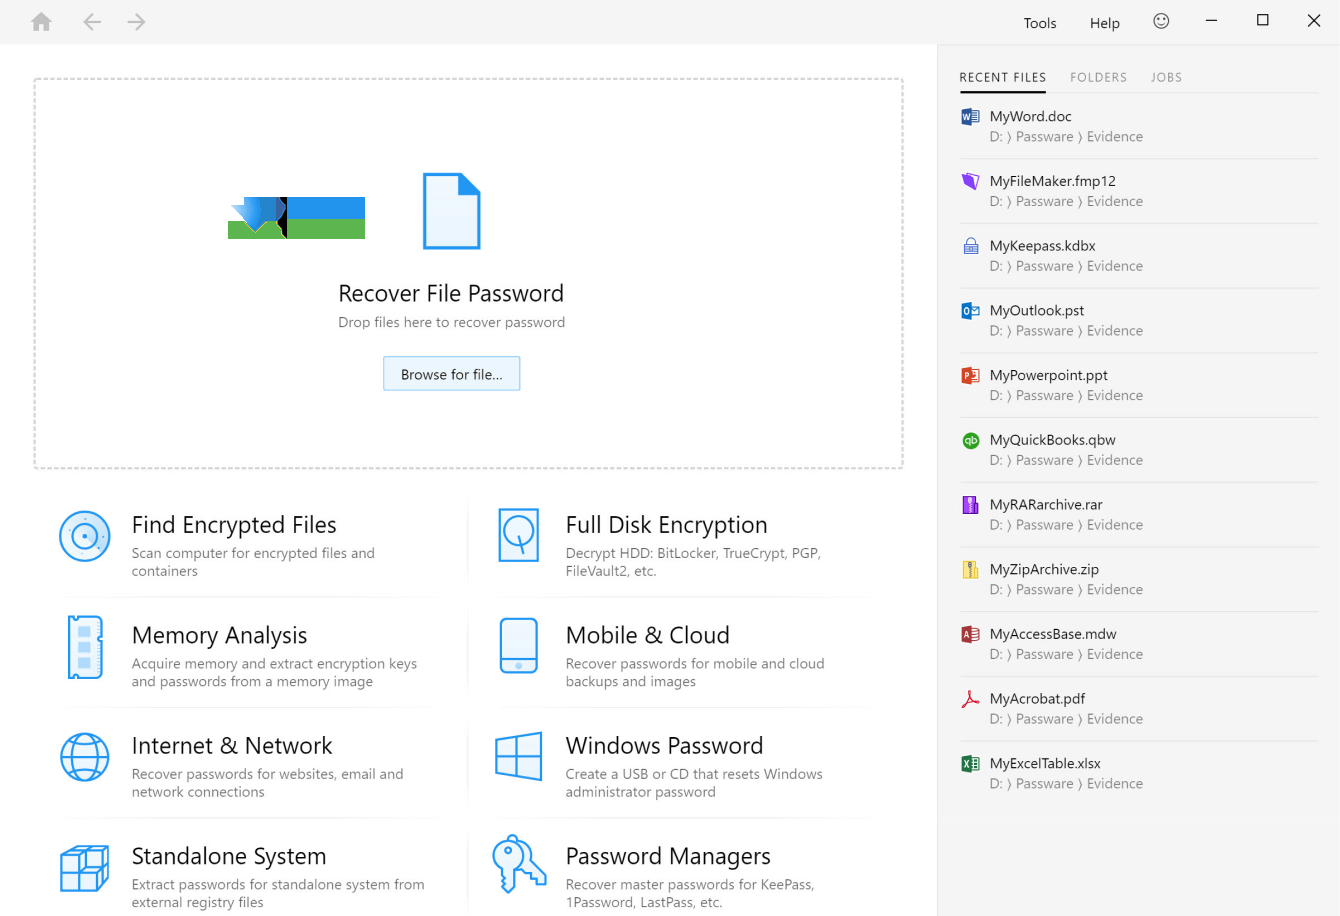Click the path under MyExcelTable.xlsx

tap(1066, 784)
